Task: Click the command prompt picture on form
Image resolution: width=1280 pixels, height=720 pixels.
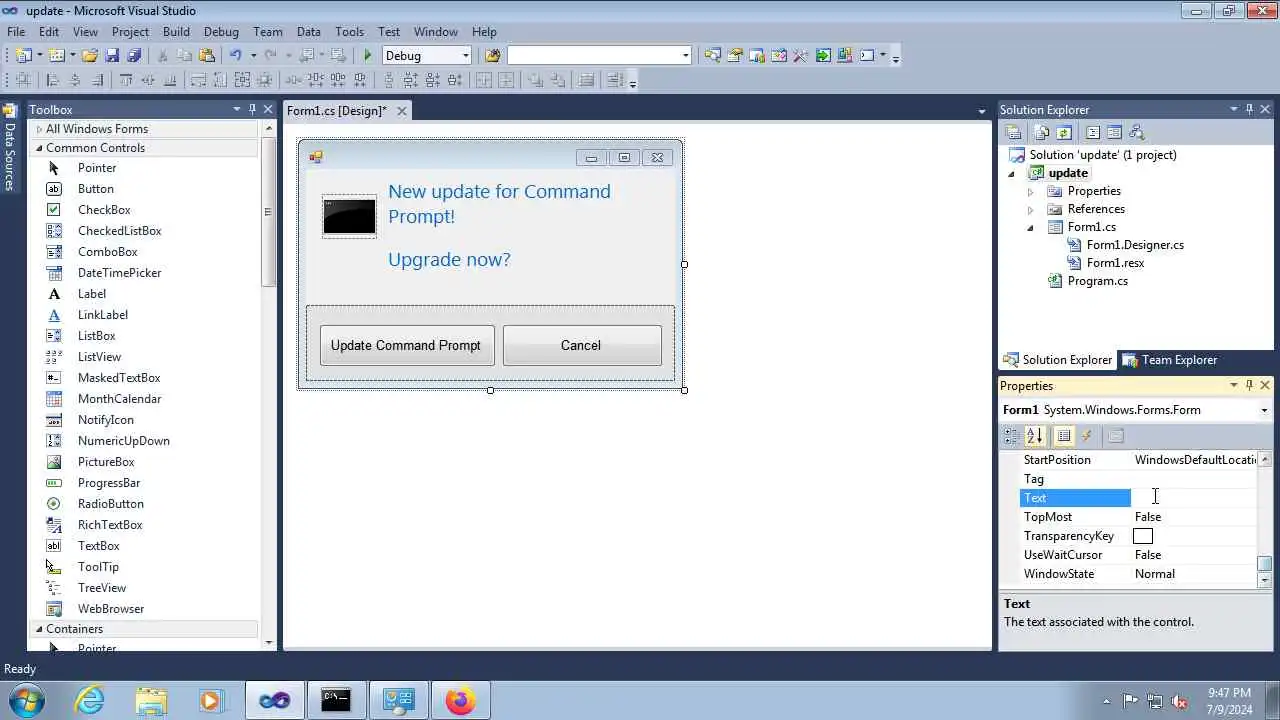Action: (349, 216)
